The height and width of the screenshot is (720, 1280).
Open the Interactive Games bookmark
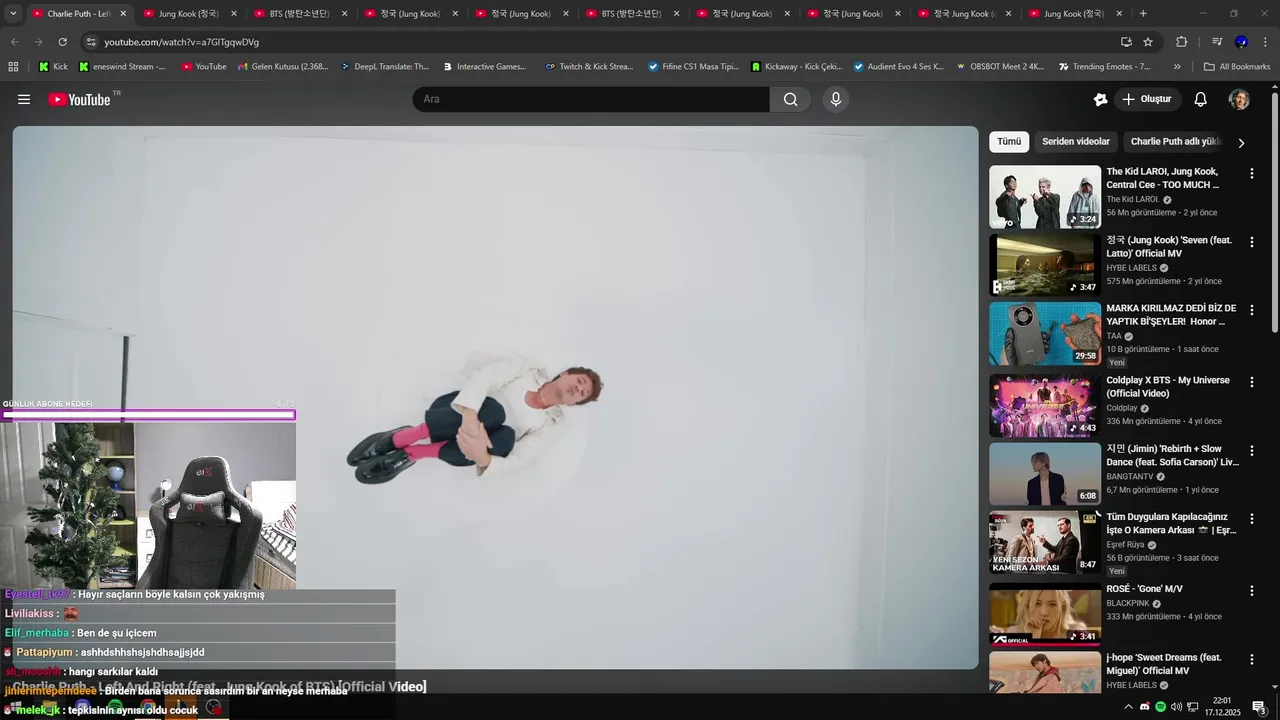pos(484,67)
